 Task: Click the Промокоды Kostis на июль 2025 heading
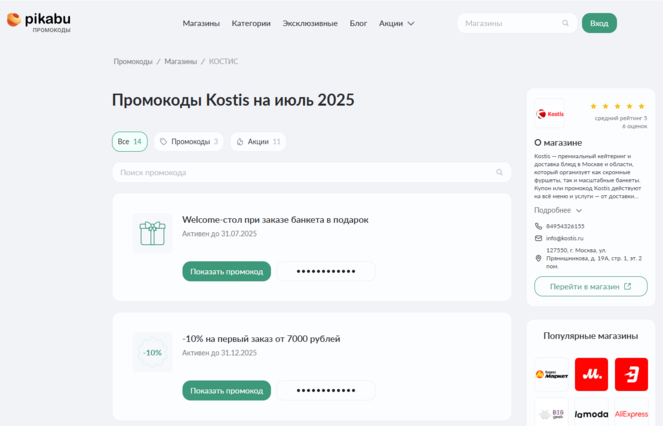(x=233, y=100)
